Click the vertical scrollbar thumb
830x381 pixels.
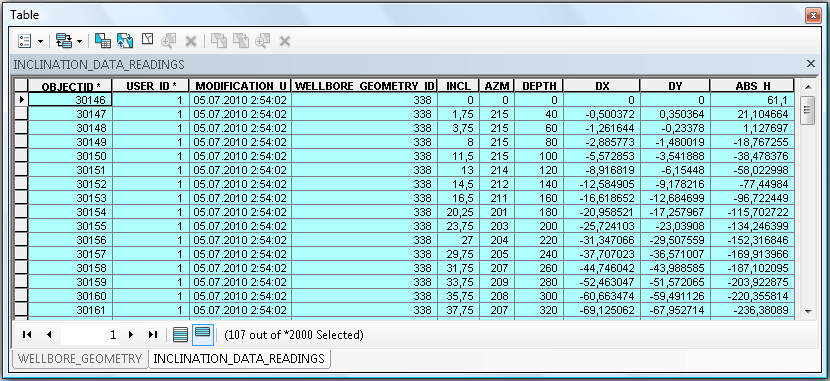pyautogui.click(x=808, y=110)
